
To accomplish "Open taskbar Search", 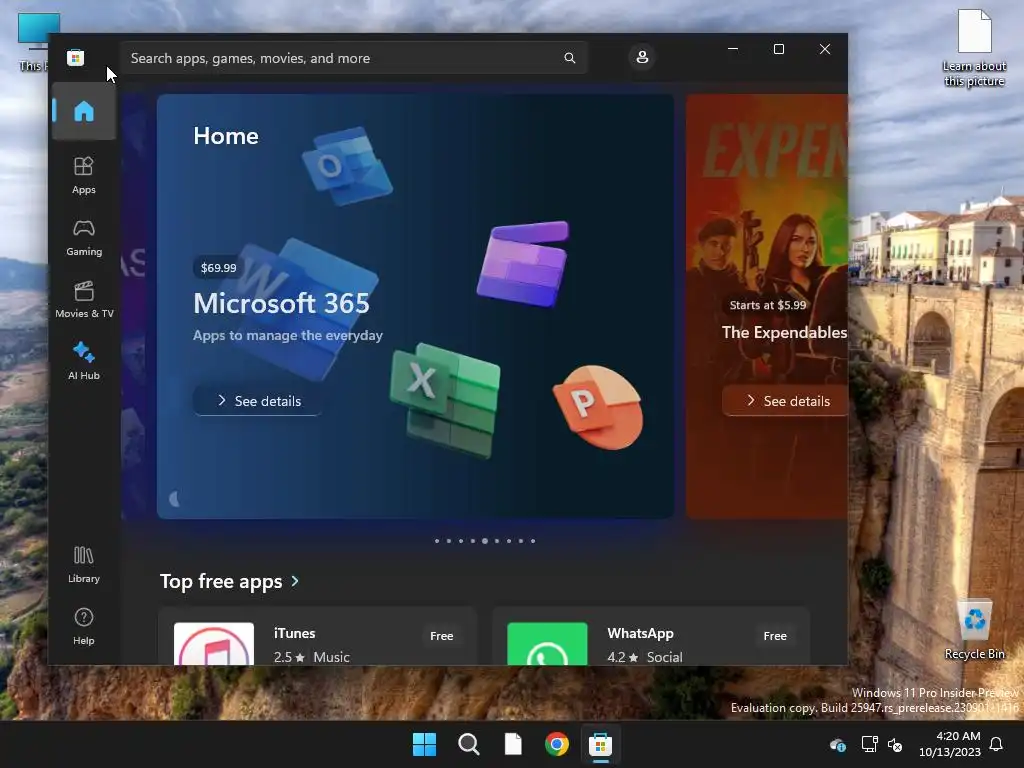I will (469, 744).
